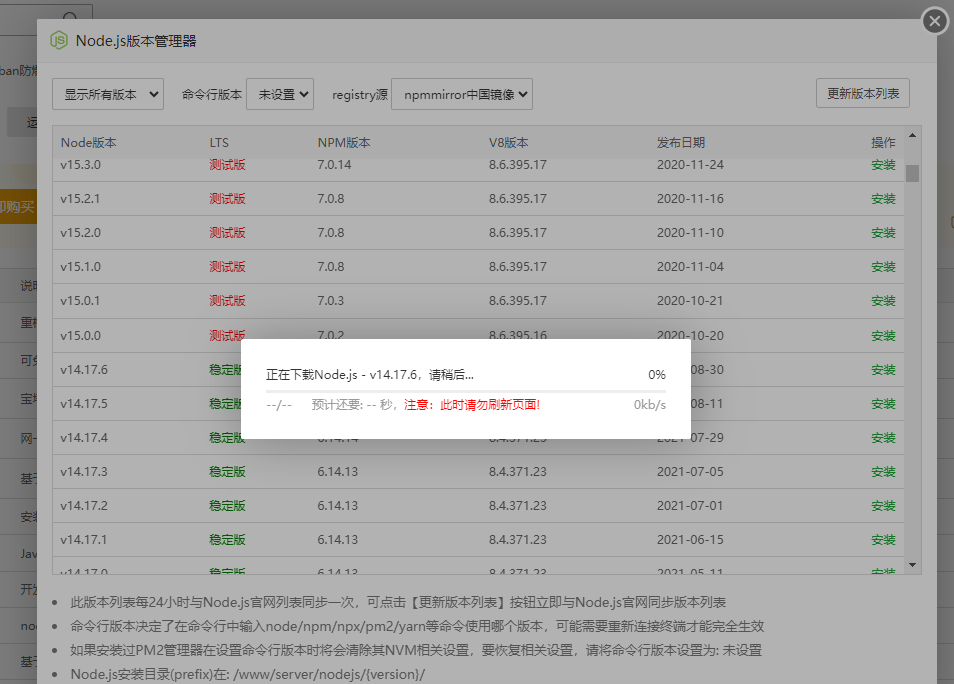
Task: Install Node v15.1.0 via 安装 link
Action: coord(883,267)
